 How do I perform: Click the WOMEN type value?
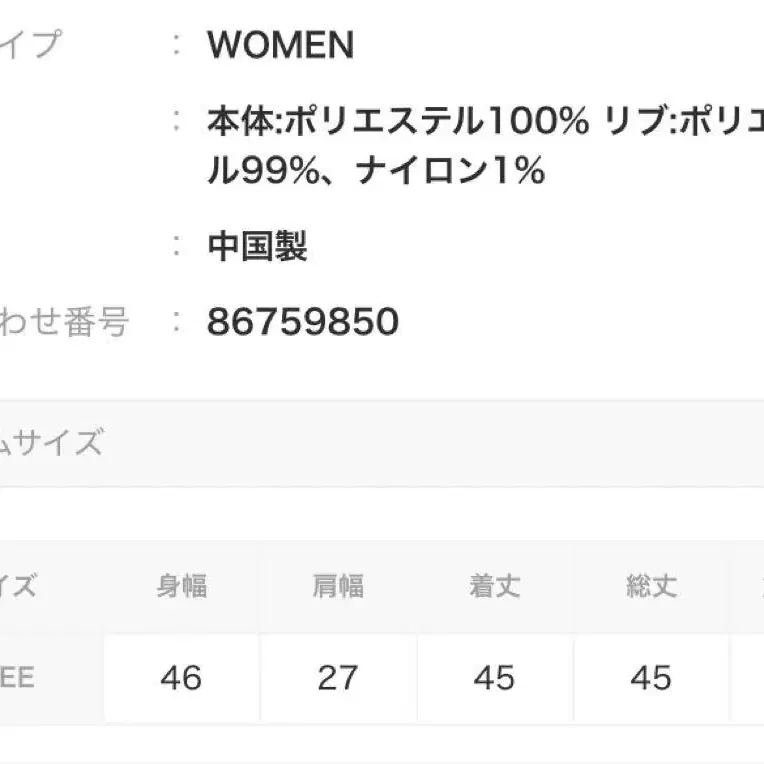(280, 45)
